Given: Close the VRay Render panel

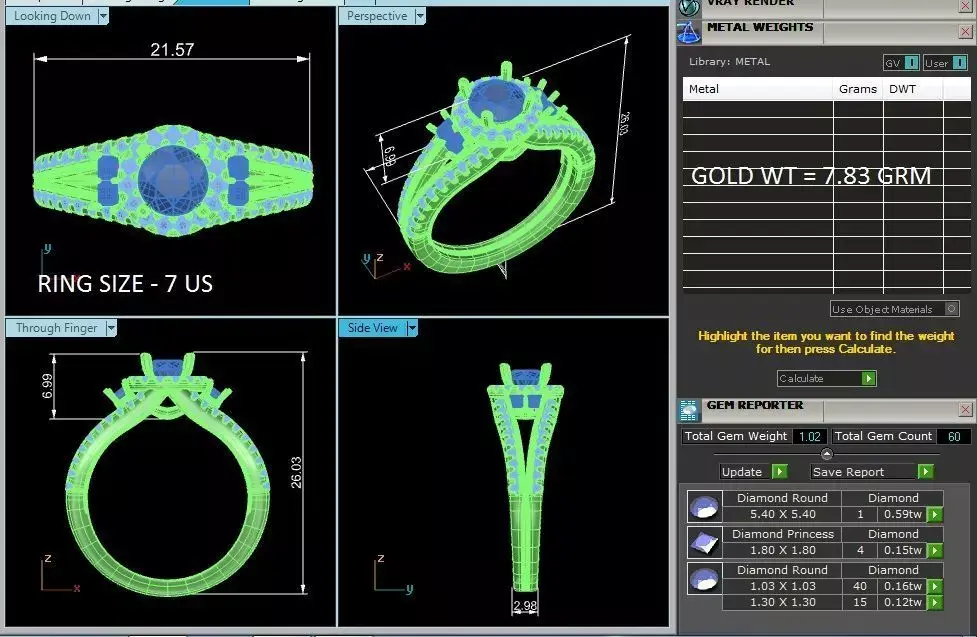Looking at the screenshot, I should click(965, 6).
